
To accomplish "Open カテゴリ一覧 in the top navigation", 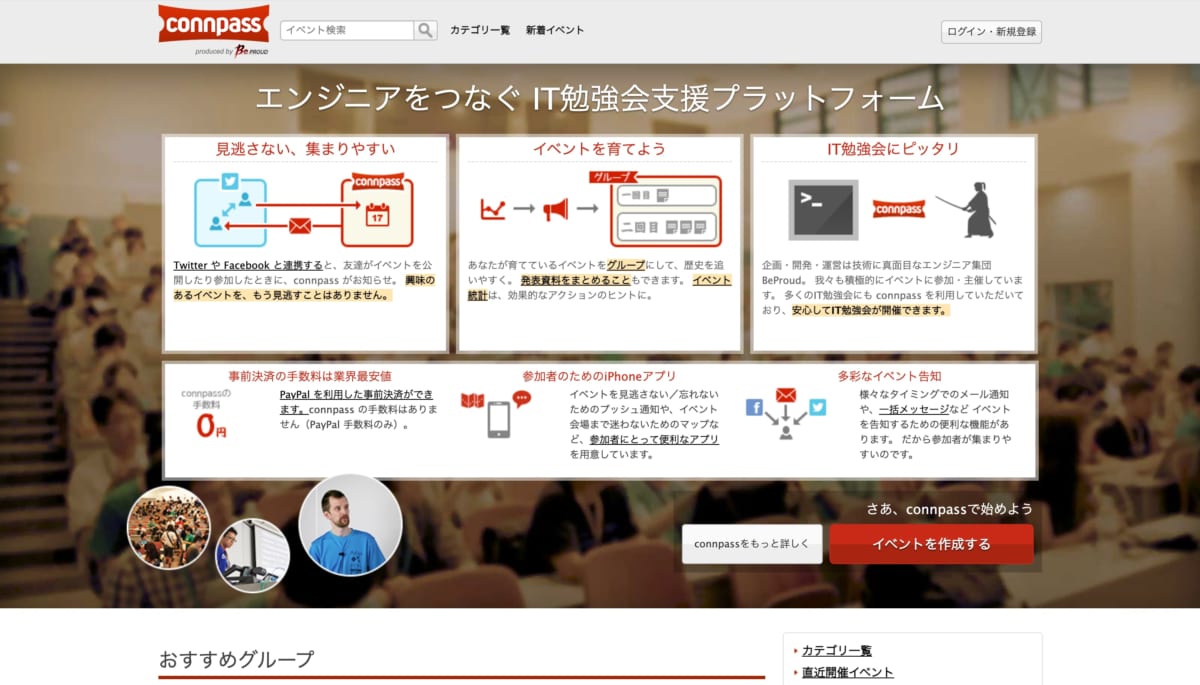I will [480, 30].
